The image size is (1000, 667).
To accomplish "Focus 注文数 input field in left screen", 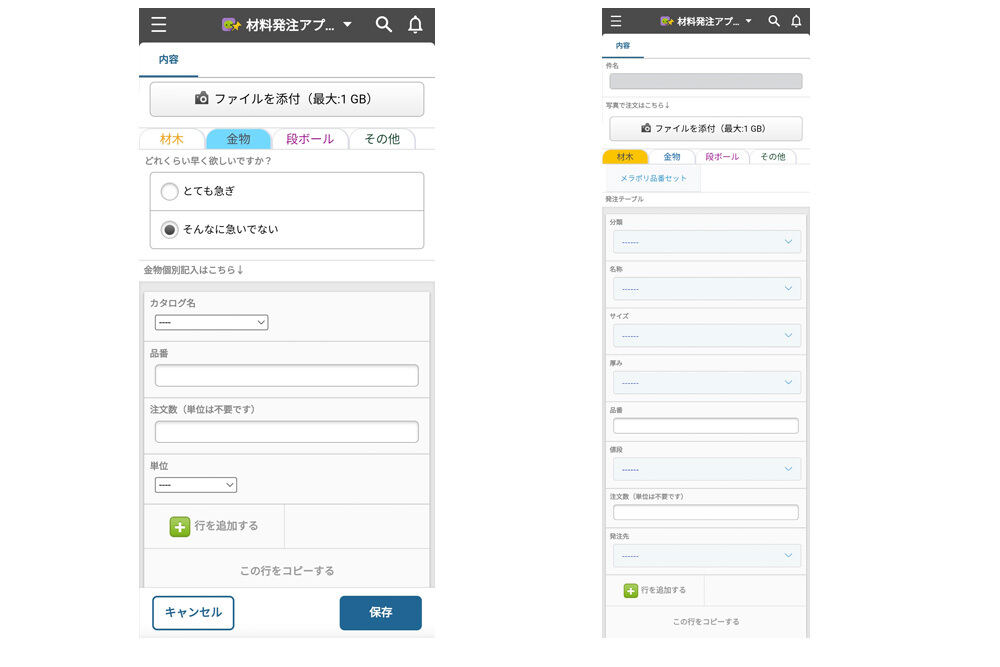I will (x=287, y=432).
